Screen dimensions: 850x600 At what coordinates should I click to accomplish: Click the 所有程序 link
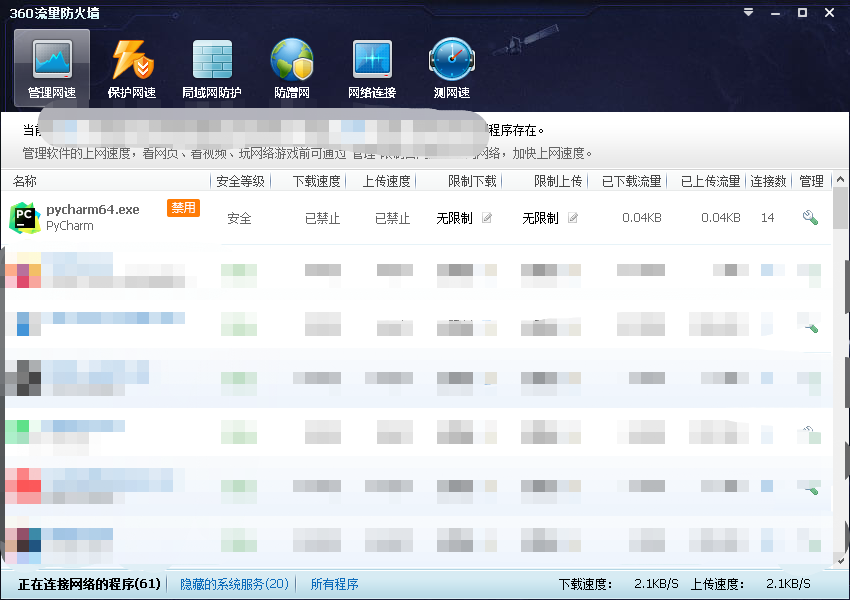click(334, 584)
